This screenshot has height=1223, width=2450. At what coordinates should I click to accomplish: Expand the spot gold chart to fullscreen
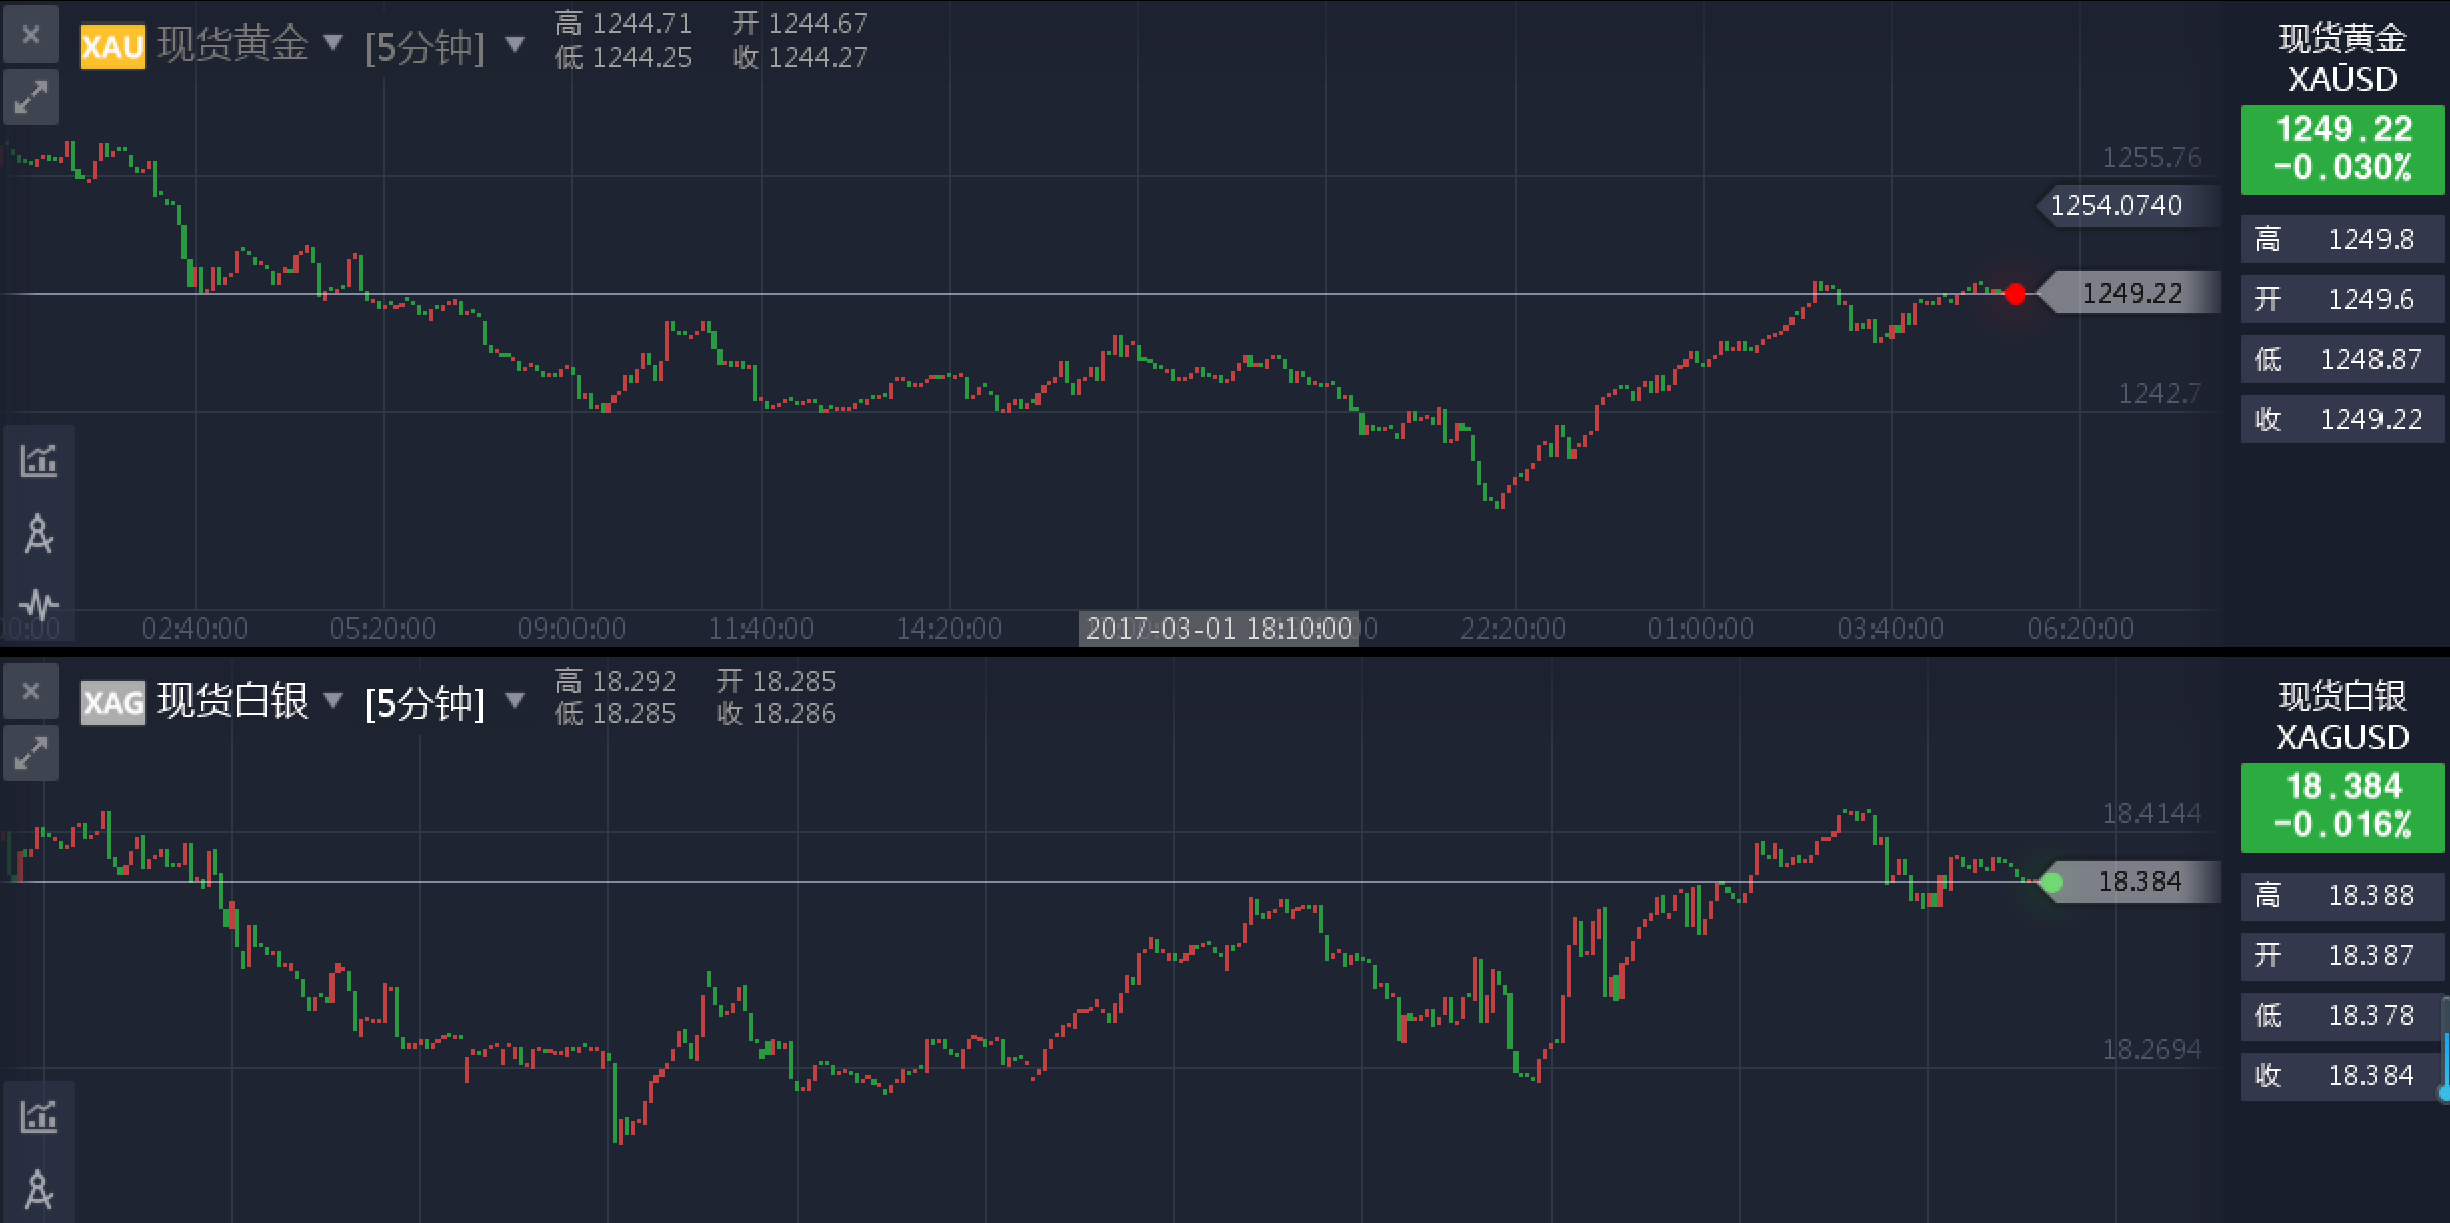pos(31,97)
